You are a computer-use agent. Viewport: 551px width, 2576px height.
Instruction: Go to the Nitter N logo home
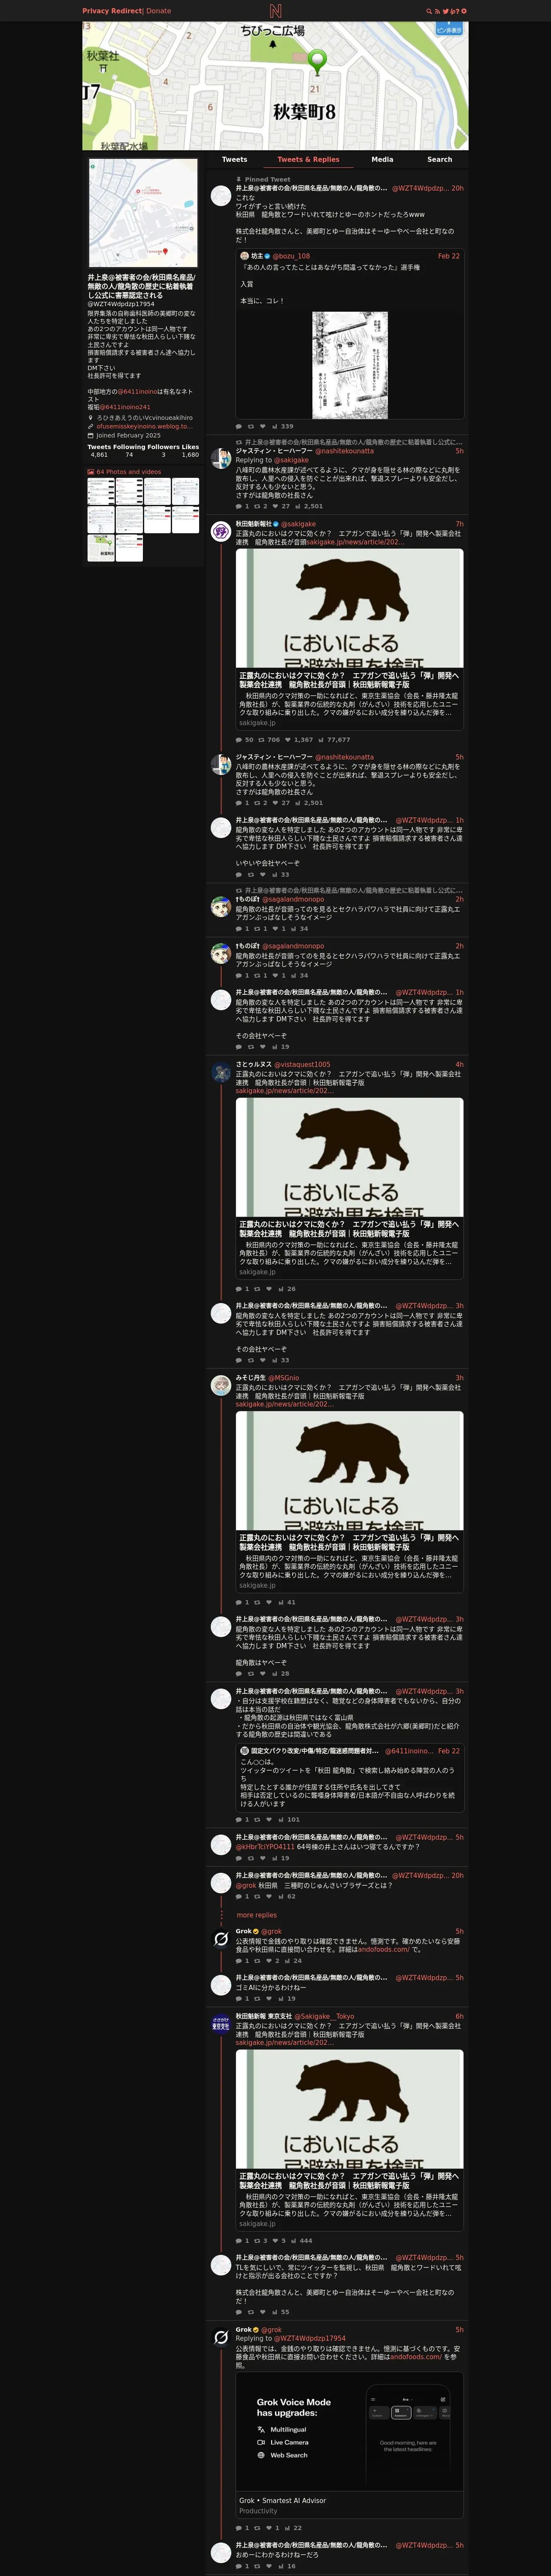(x=275, y=11)
